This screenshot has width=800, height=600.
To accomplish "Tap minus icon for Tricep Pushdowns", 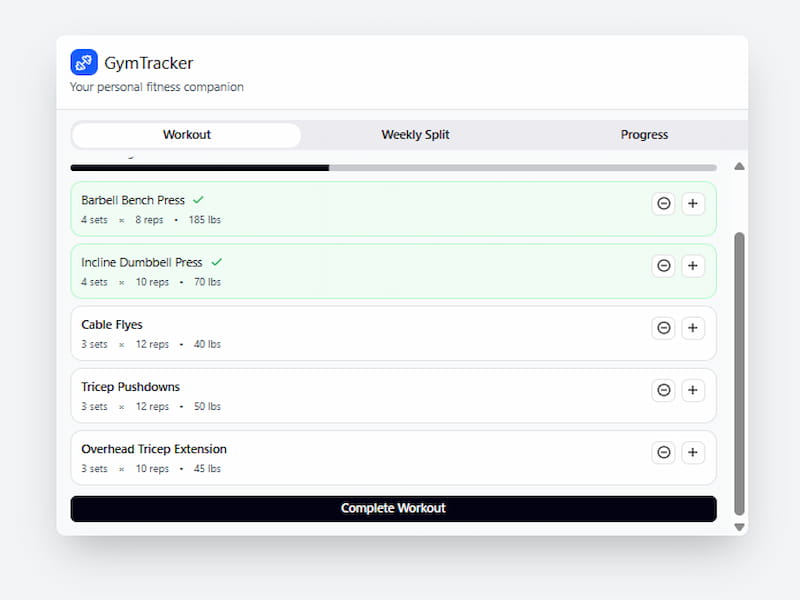I will point(663,390).
